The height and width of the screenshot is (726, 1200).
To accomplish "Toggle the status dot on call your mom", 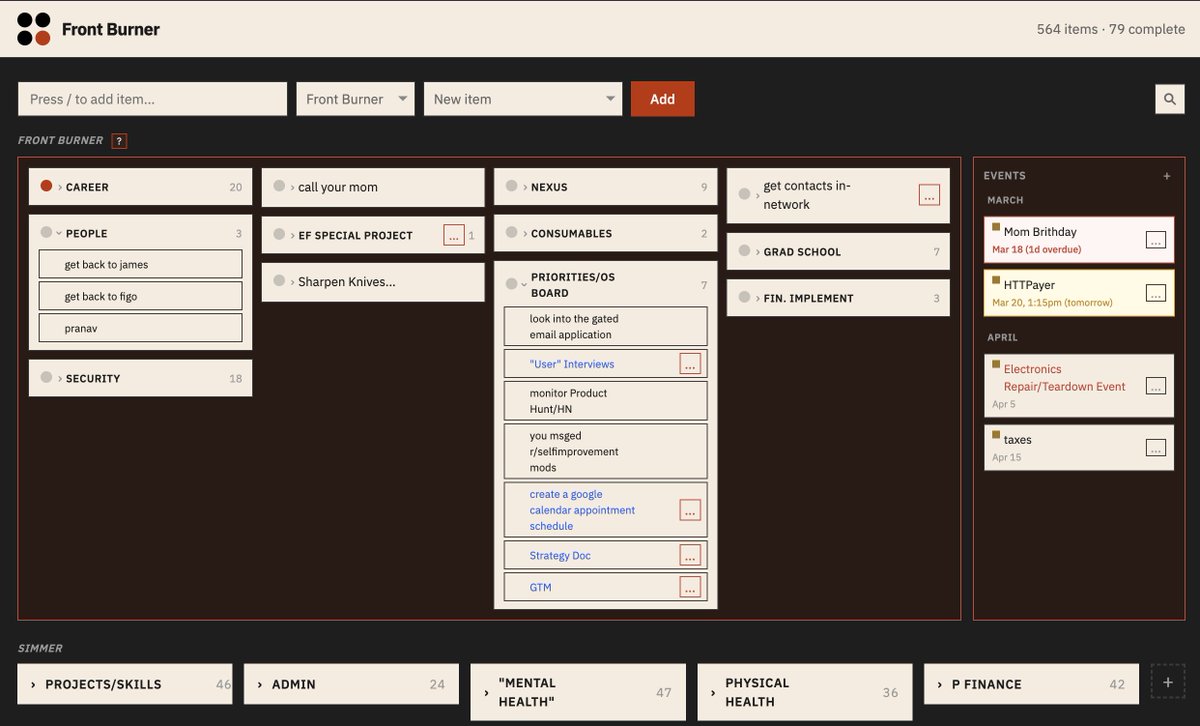I will click(279, 186).
